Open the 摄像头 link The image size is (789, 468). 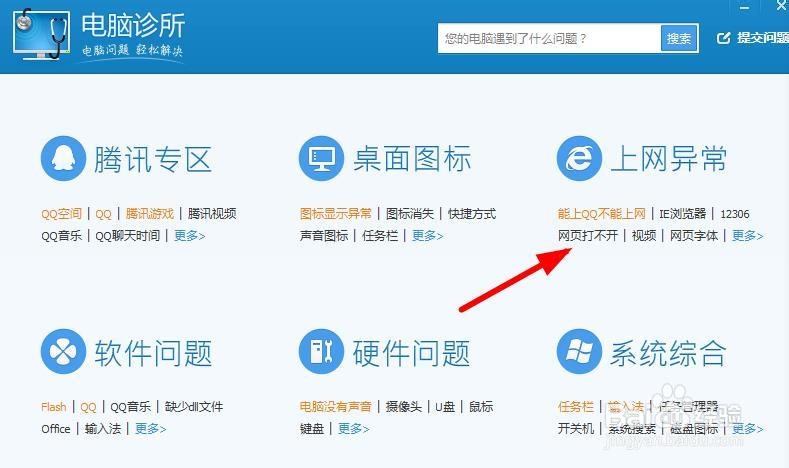pyautogui.click(x=404, y=407)
